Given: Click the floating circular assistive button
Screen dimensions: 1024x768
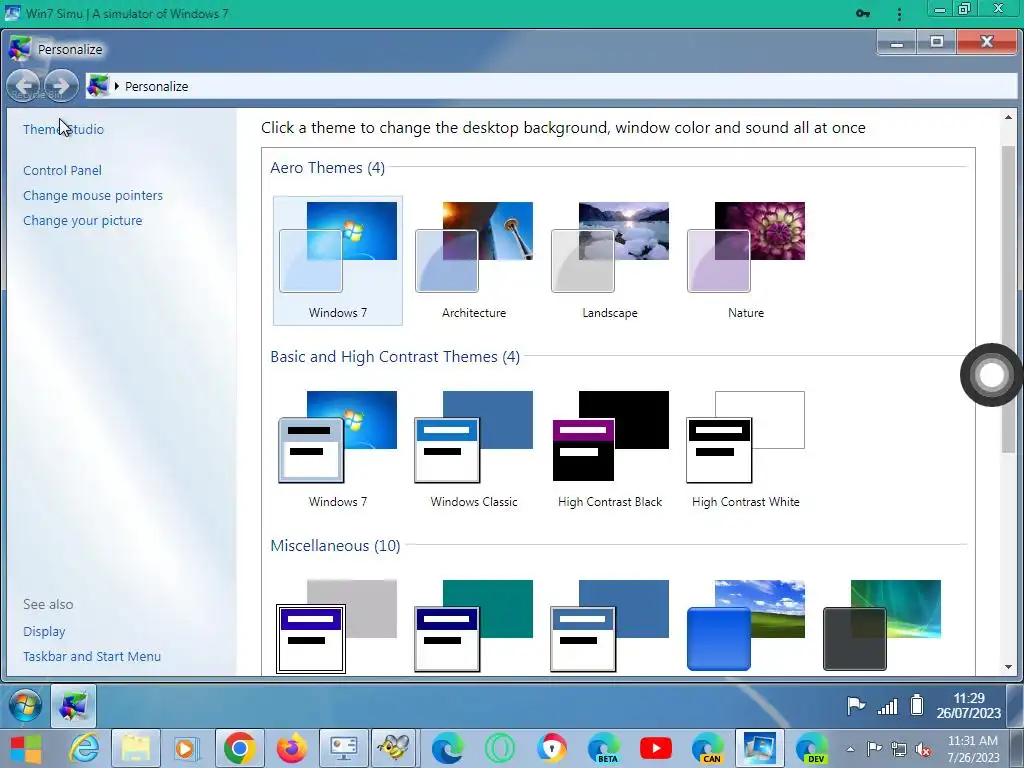Looking at the screenshot, I should (x=991, y=375).
